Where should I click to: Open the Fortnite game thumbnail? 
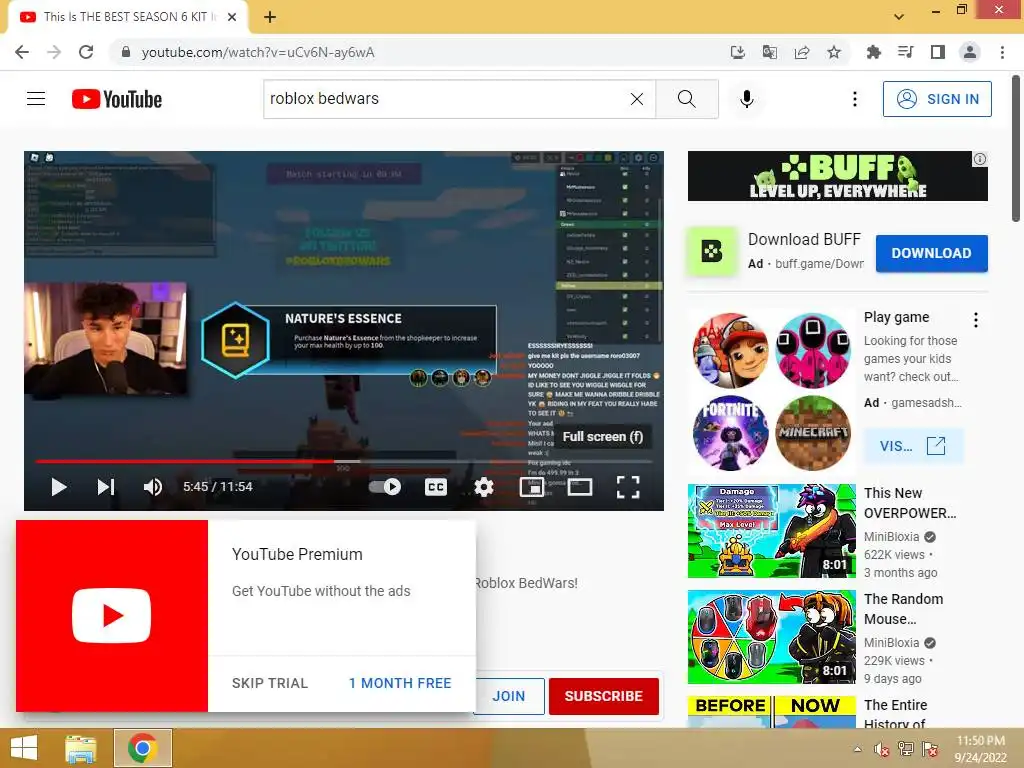pyautogui.click(x=730, y=433)
